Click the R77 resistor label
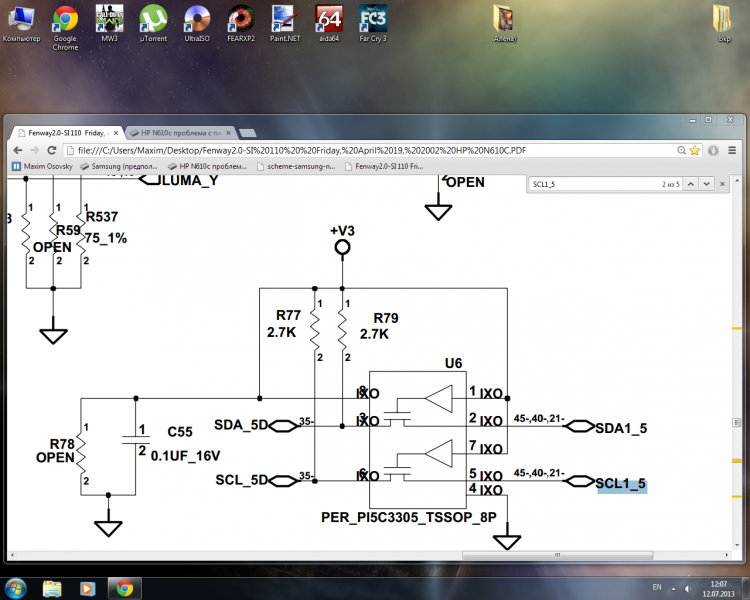Viewport: 750px width, 600px height. point(288,315)
